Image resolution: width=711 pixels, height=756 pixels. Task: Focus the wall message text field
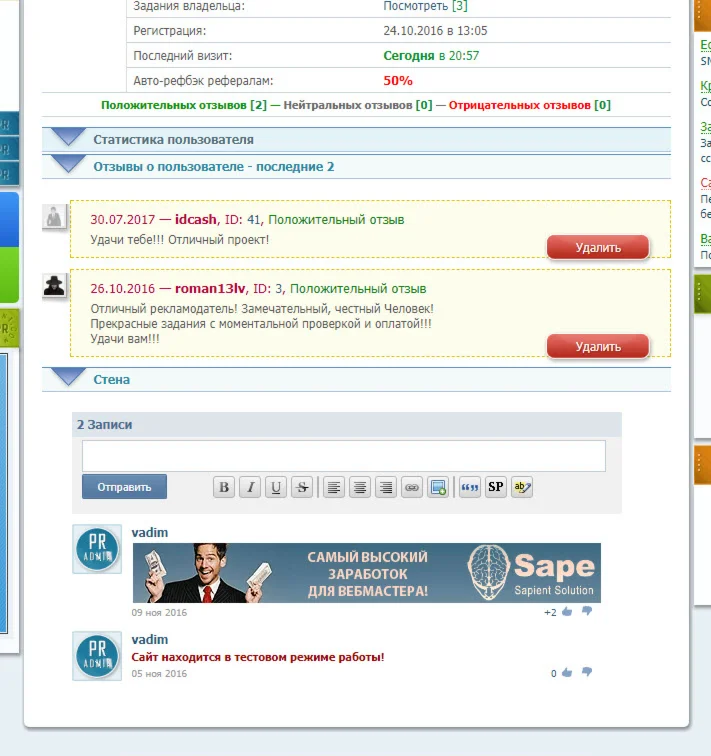(344, 456)
